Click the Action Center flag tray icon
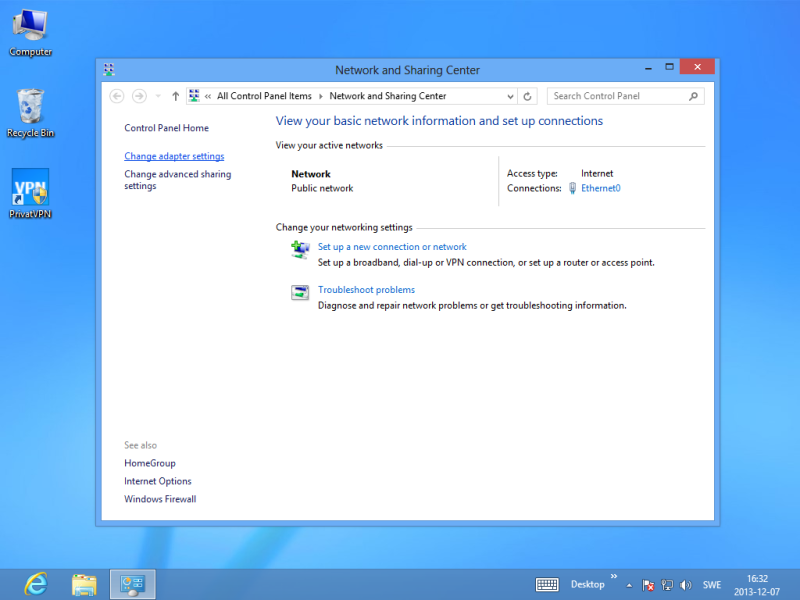The image size is (800, 600). click(648, 585)
